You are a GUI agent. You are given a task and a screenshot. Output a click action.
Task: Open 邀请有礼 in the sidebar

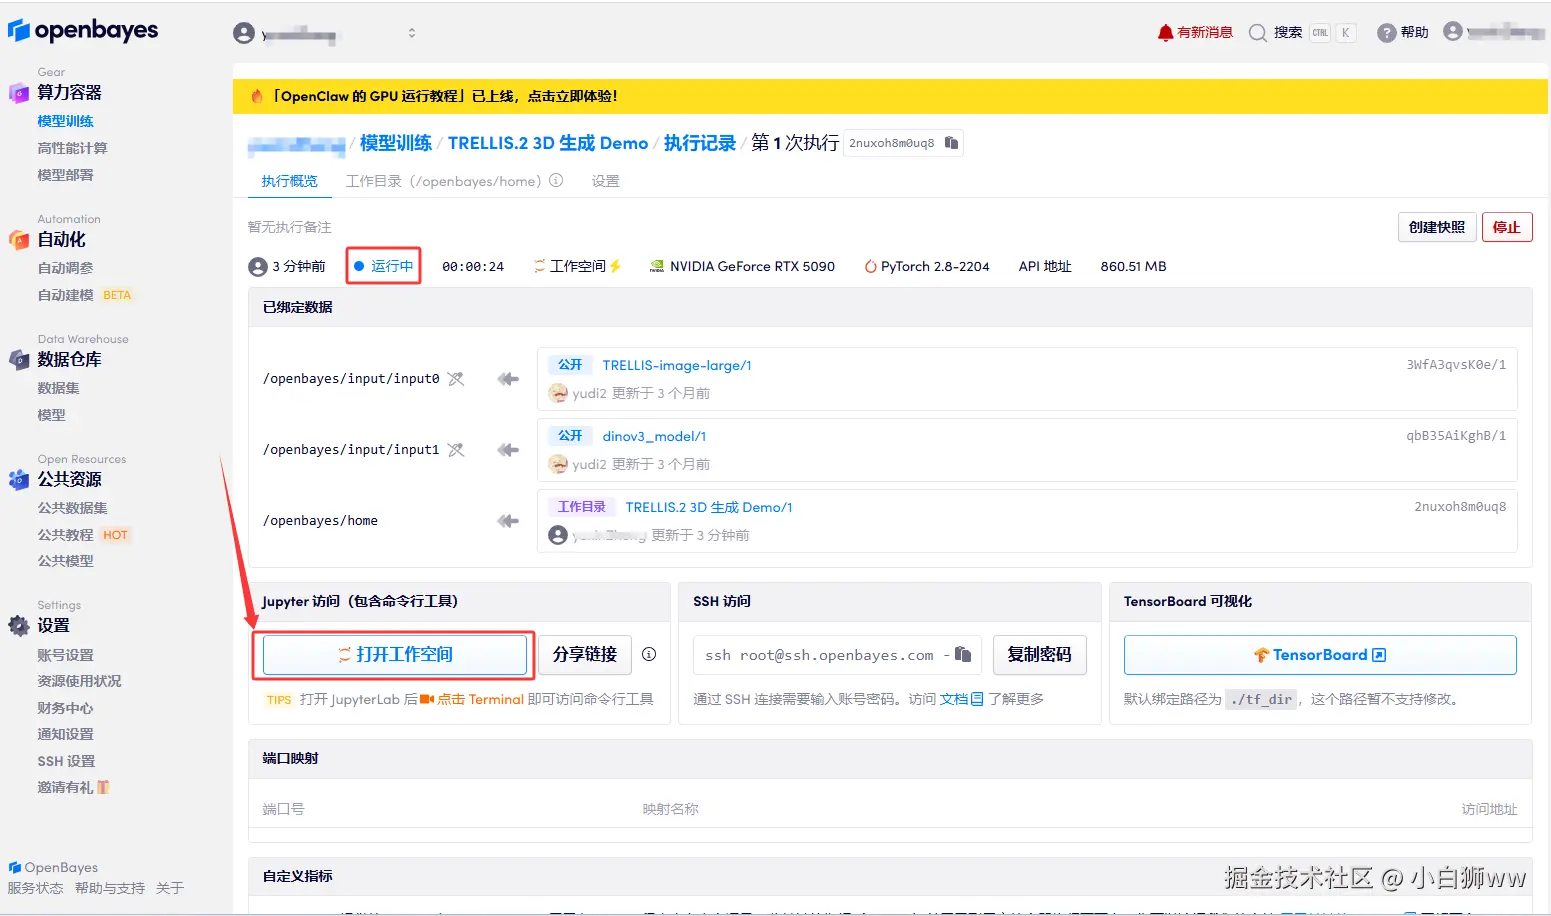click(x=73, y=788)
